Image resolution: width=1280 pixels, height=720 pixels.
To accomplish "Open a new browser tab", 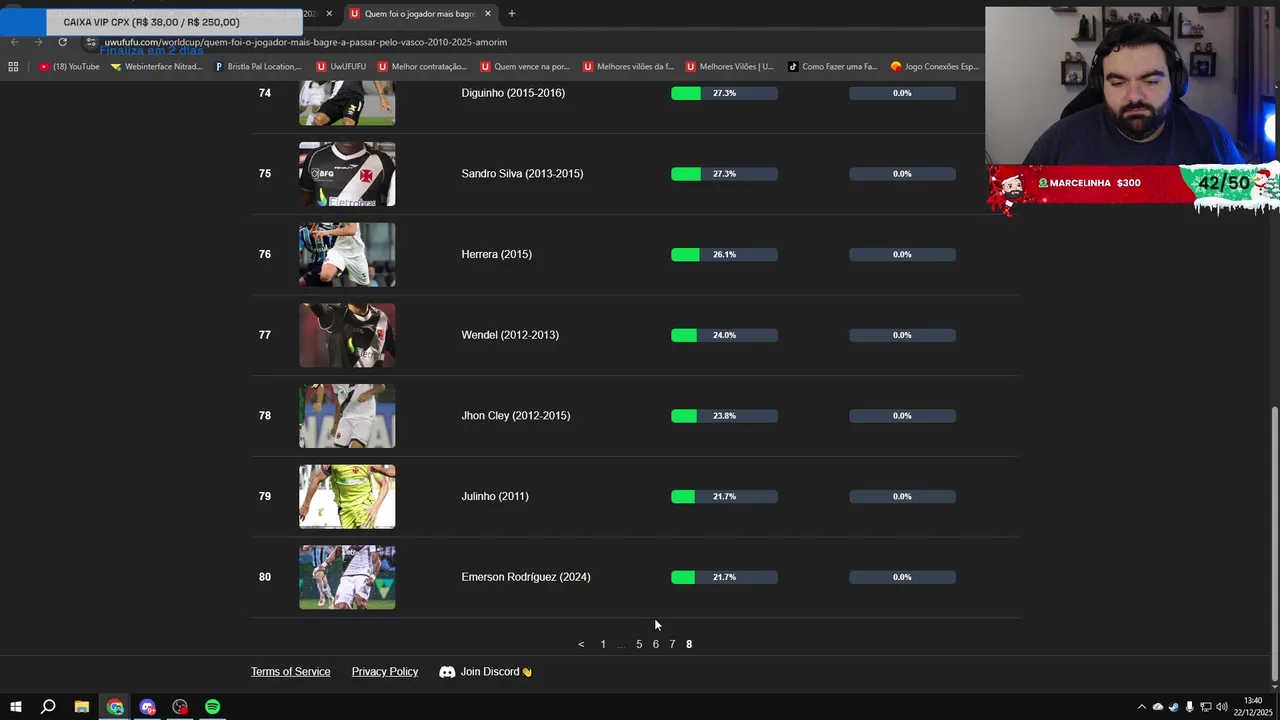I will pos(511,14).
